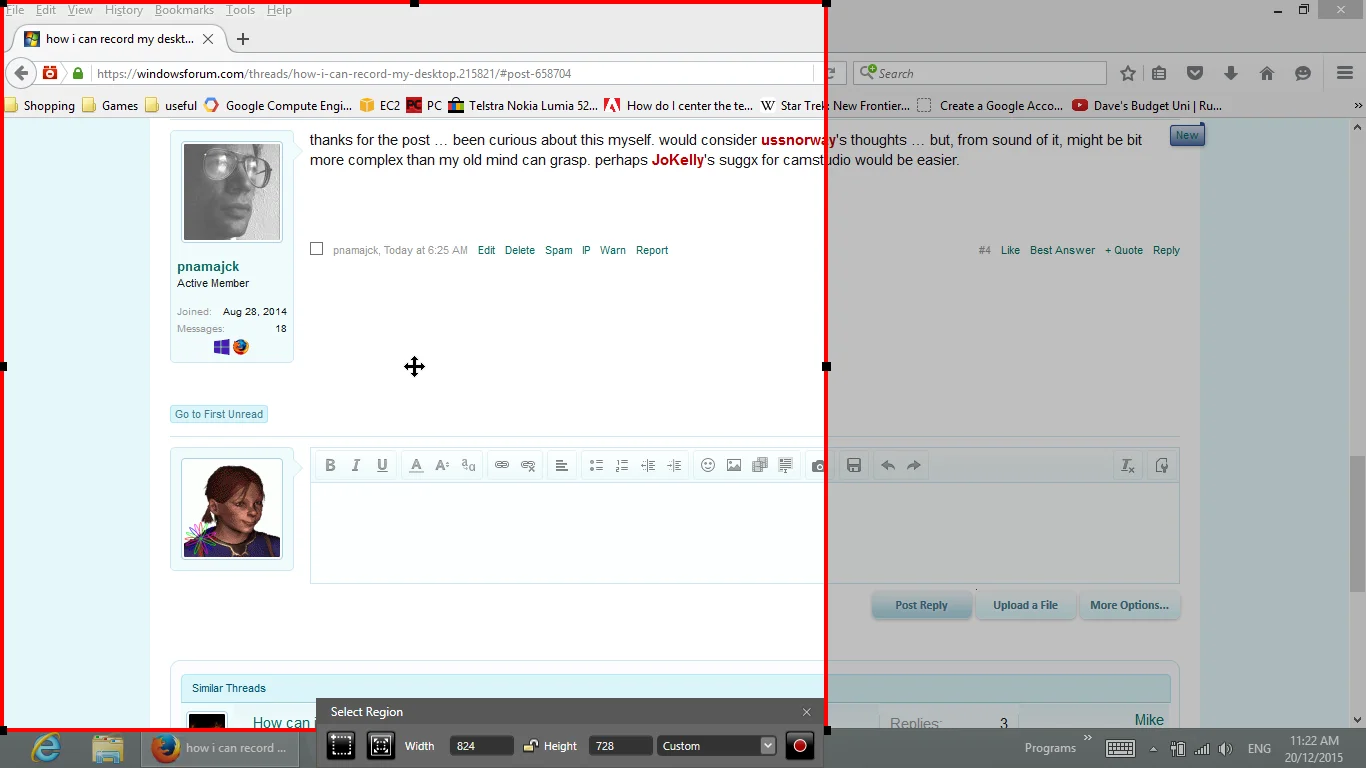Click the Firefox URL address bar
This screenshot has width=1366, height=768.
[452, 73]
